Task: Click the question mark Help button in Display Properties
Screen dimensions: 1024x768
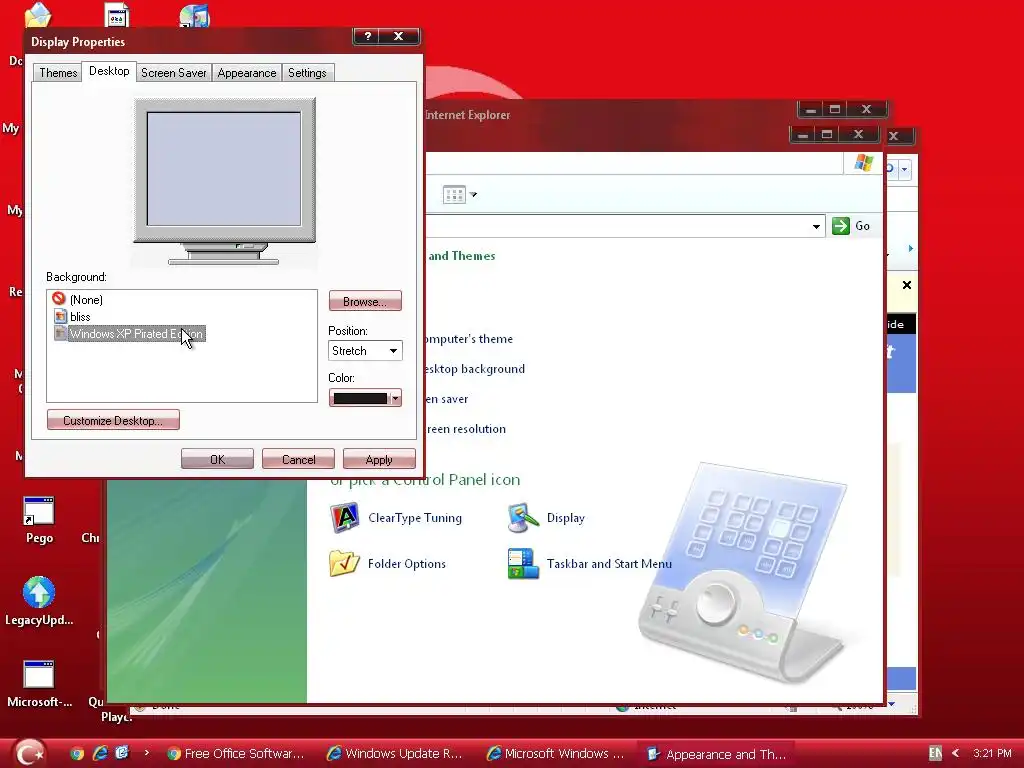Action: pos(368,37)
